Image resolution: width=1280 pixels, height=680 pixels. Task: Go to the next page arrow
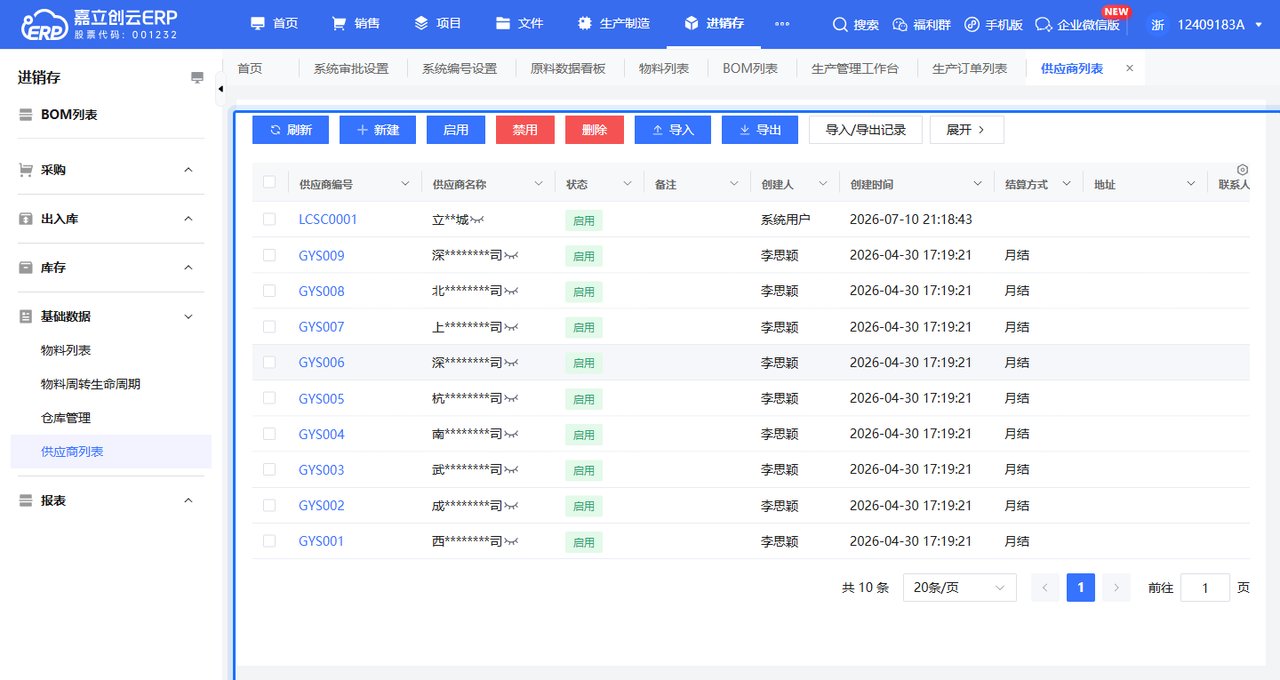(1117, 587)
